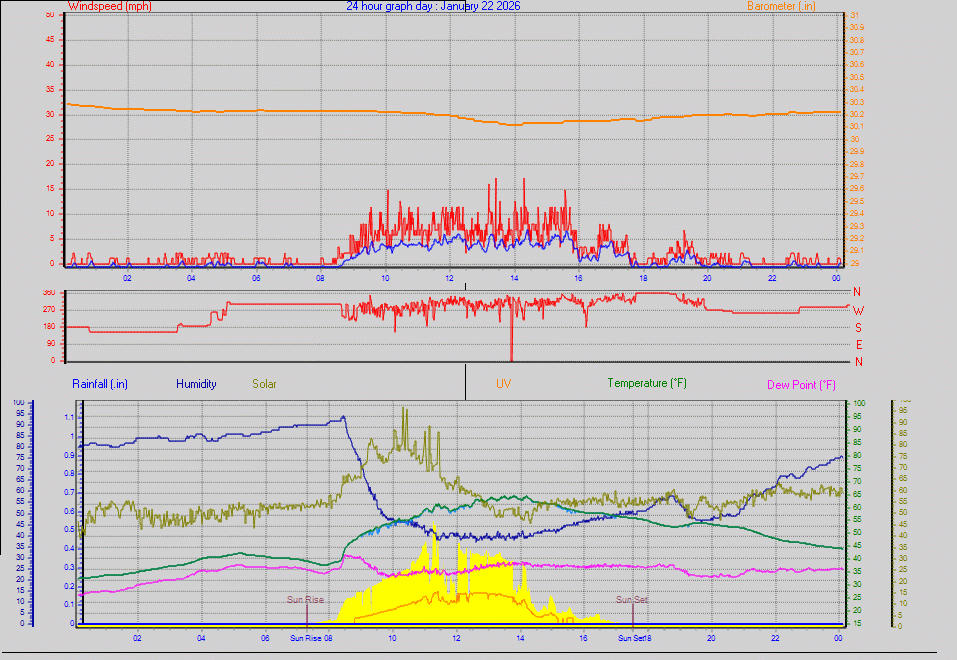Image resolution: width=957 pixels, height=660 pixels.
Task: Click the E compass label on wind direction axis
Action: [x=858, y=344]
